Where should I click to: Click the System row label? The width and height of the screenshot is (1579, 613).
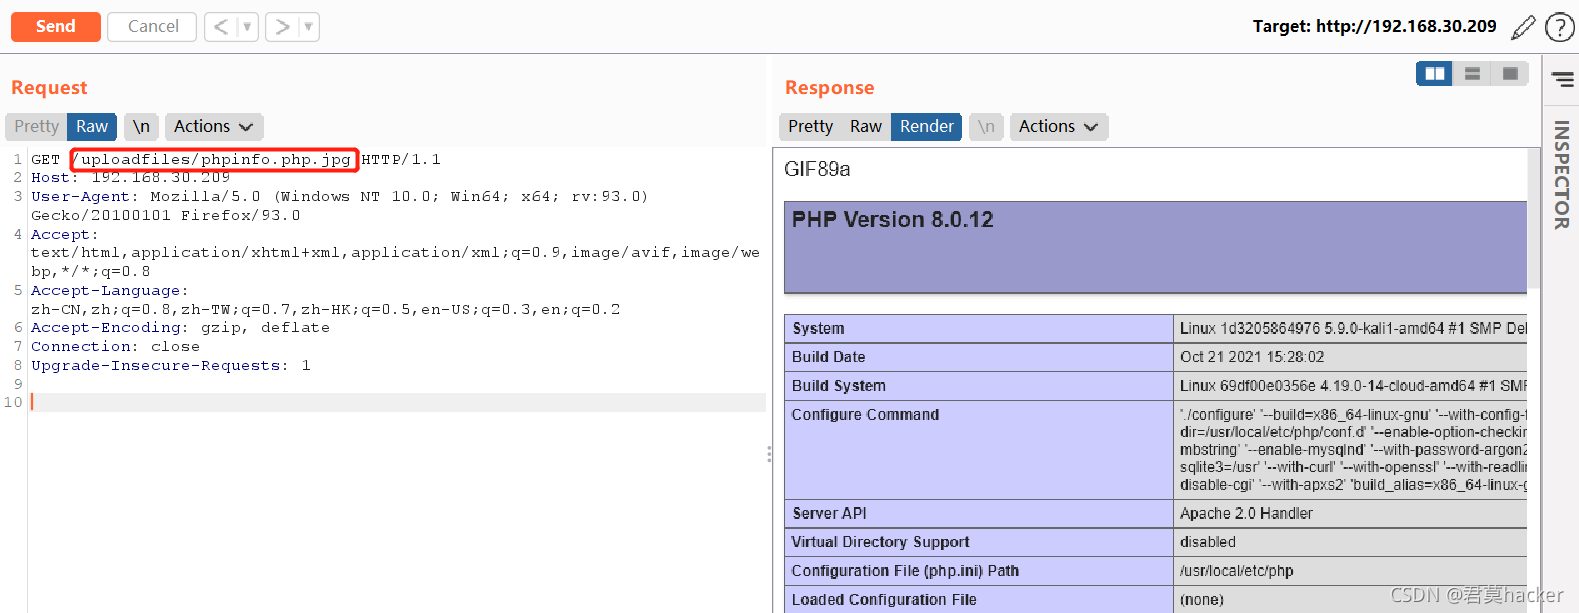click(x=818, y=328)
